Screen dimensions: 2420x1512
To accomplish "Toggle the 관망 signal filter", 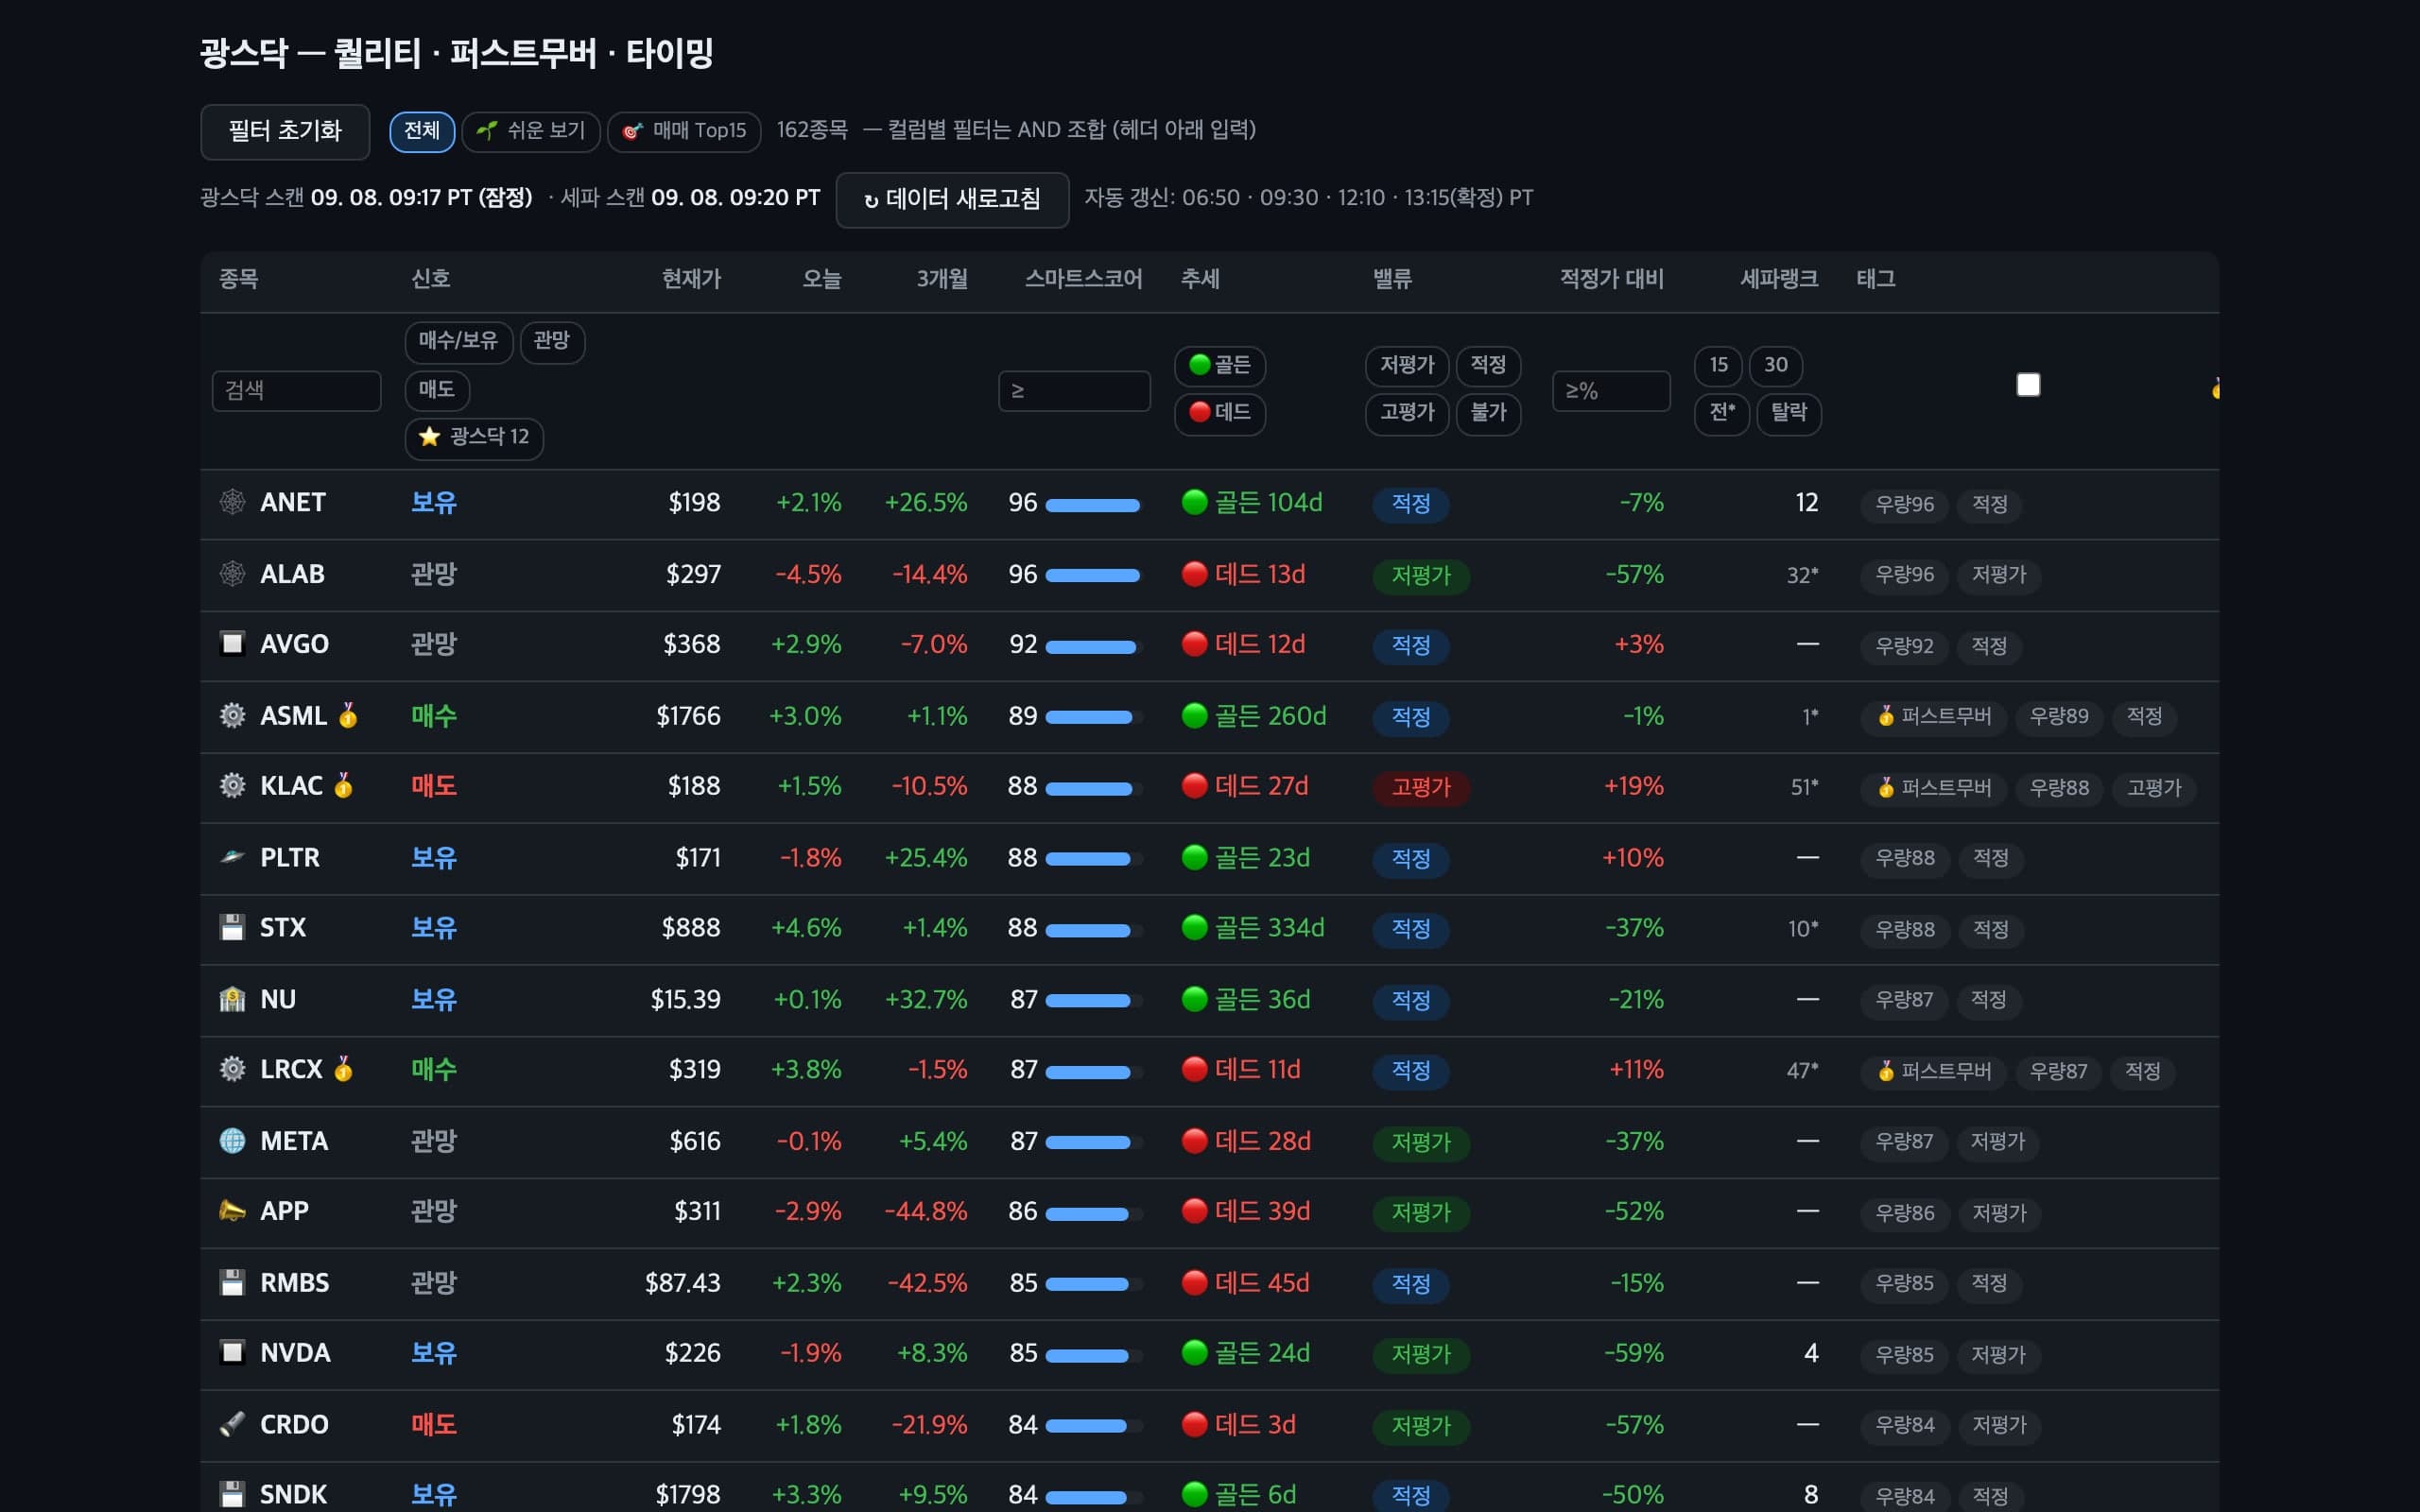I will pos(552,341).
